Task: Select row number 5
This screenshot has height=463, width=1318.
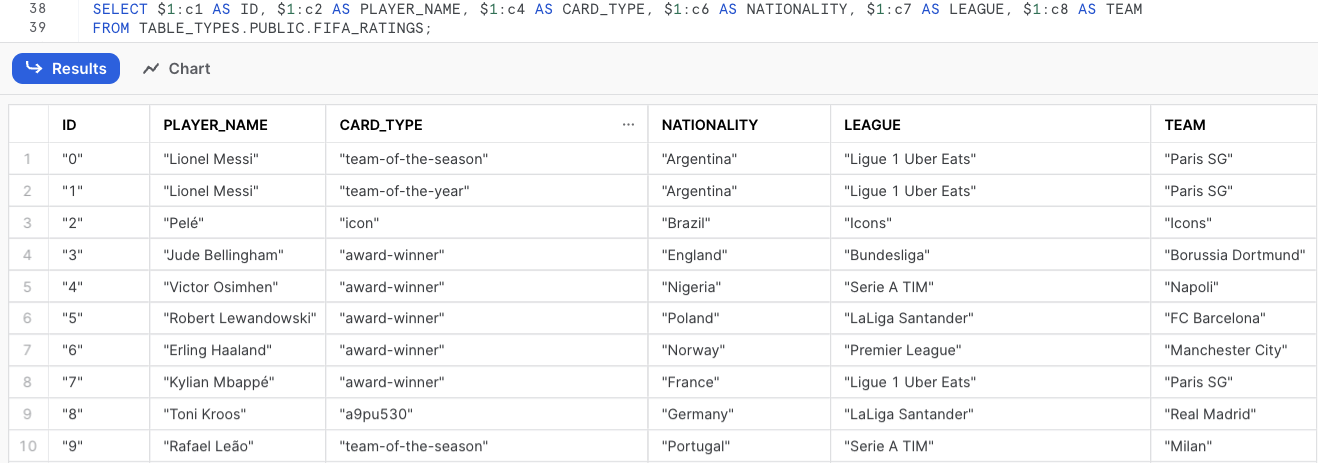Action: coord(28,286)
